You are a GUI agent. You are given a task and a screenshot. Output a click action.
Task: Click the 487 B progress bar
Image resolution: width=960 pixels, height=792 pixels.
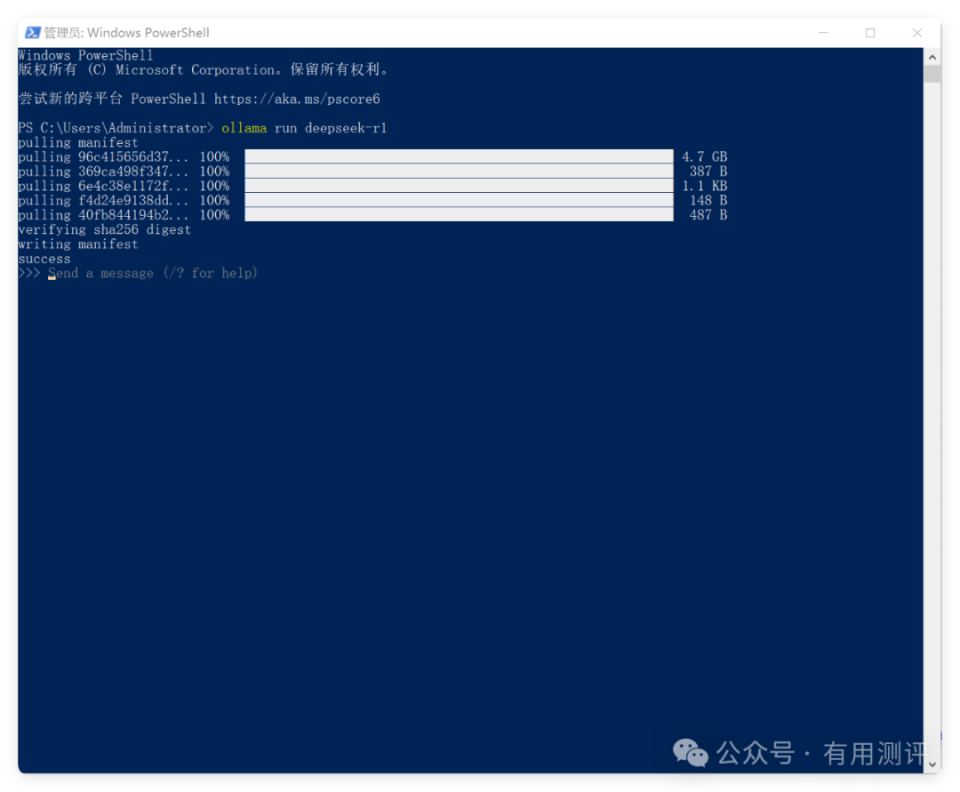[x=459, y=215]
